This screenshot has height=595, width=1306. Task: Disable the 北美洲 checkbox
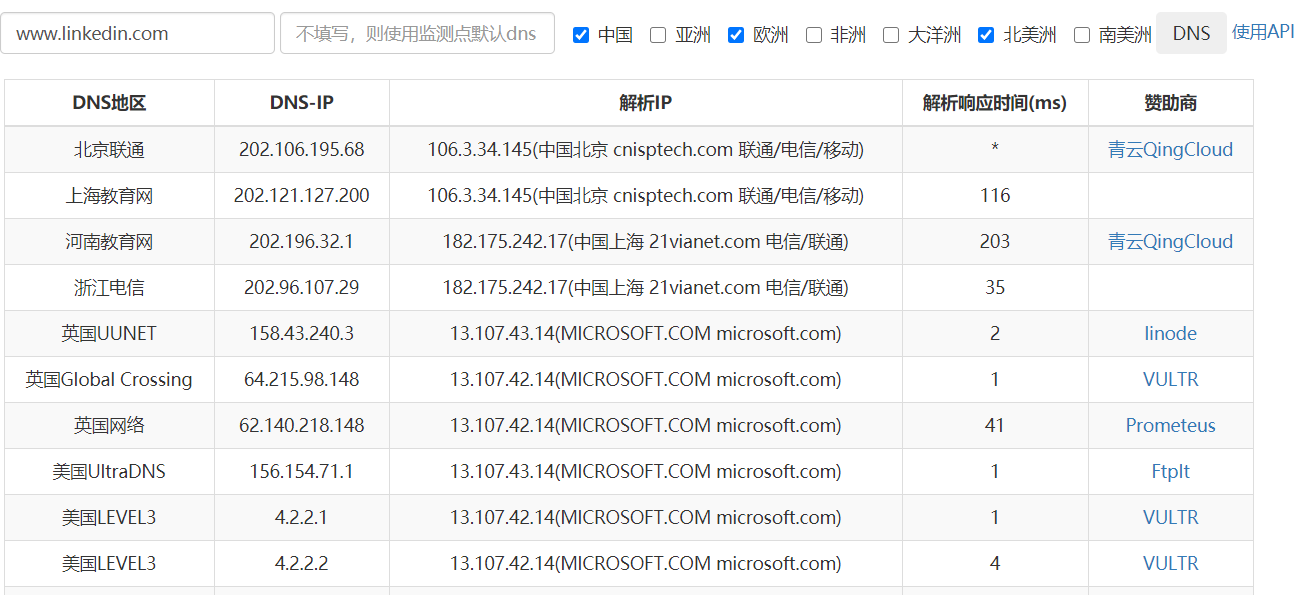[986, 35]
